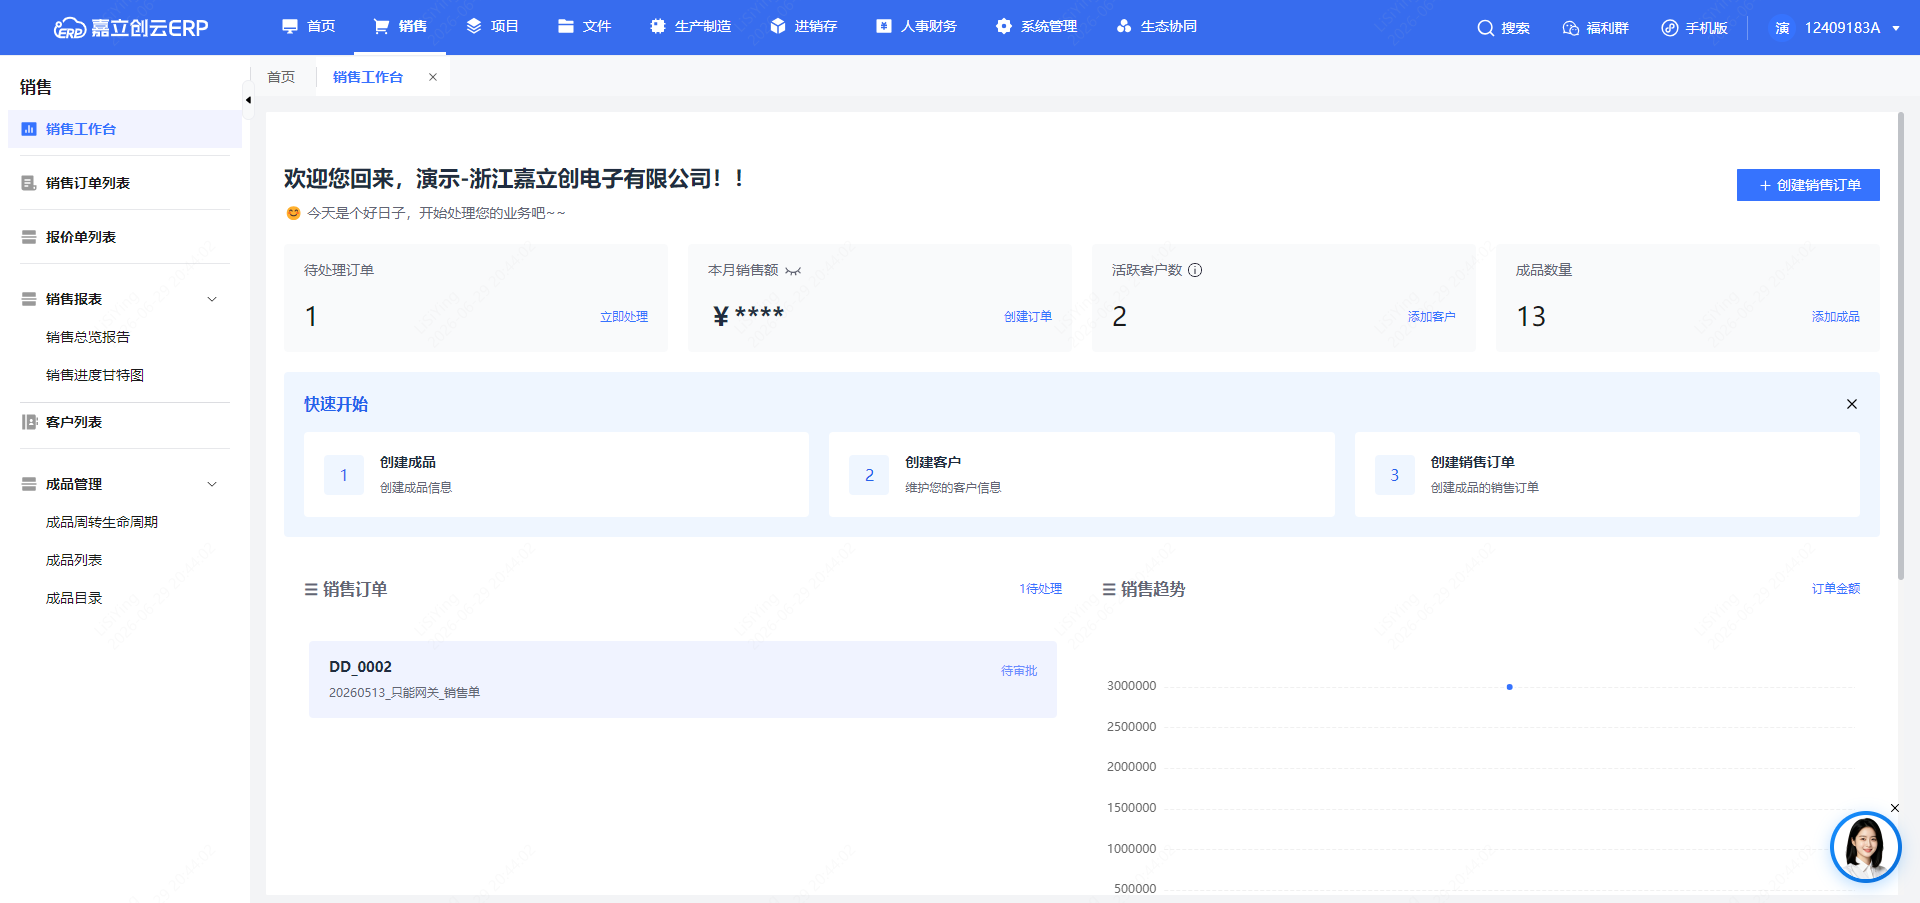The width and height of the screenshot is (1920, 903).
Task: Click the 创建销售订单 button
Action: 1808,185
